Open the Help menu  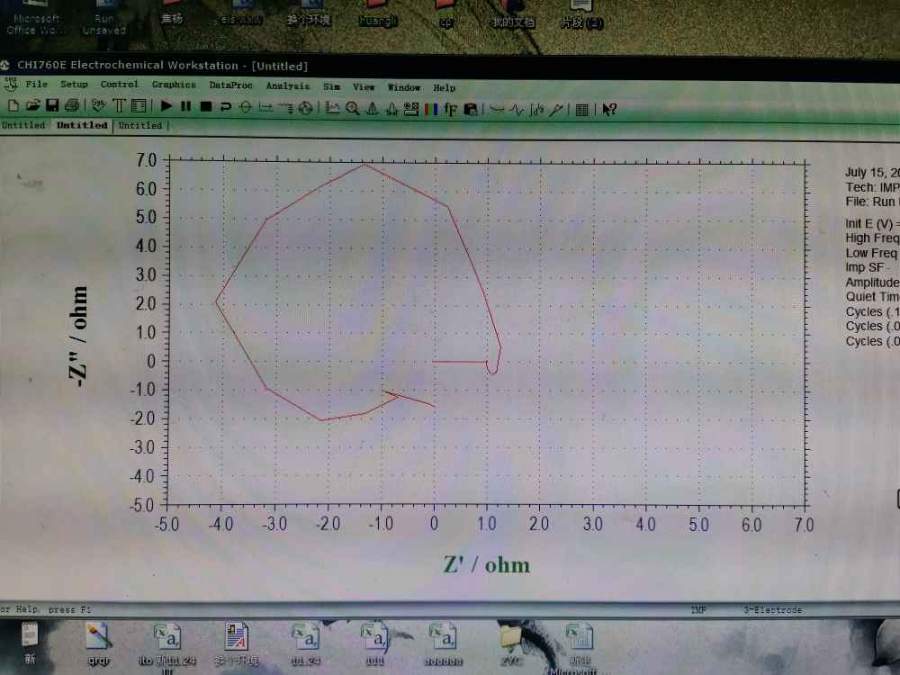[x=444, y=88]
